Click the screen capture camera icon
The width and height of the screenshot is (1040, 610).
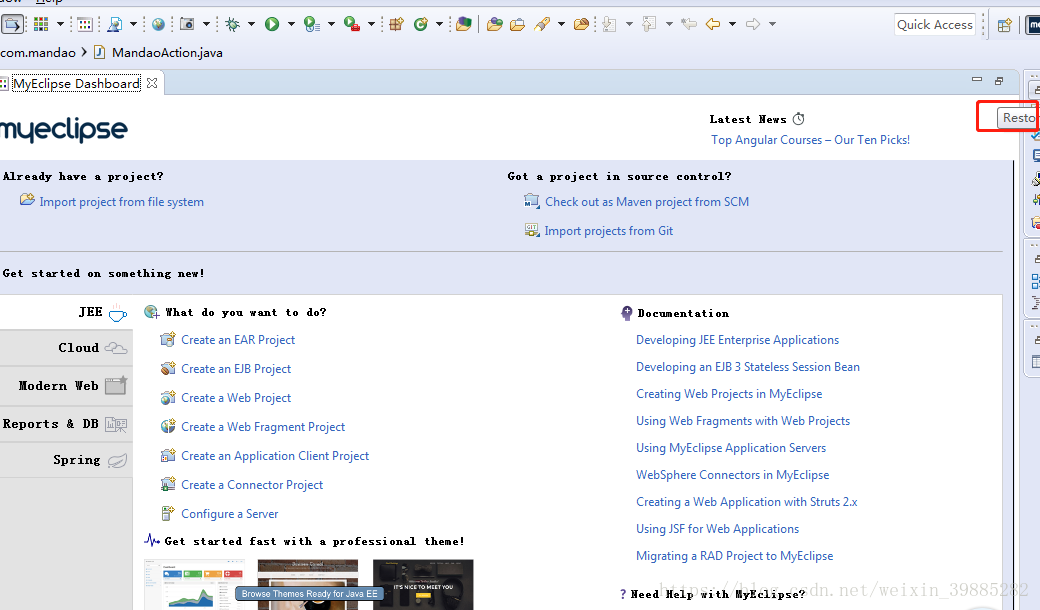(x=187, y=25)
